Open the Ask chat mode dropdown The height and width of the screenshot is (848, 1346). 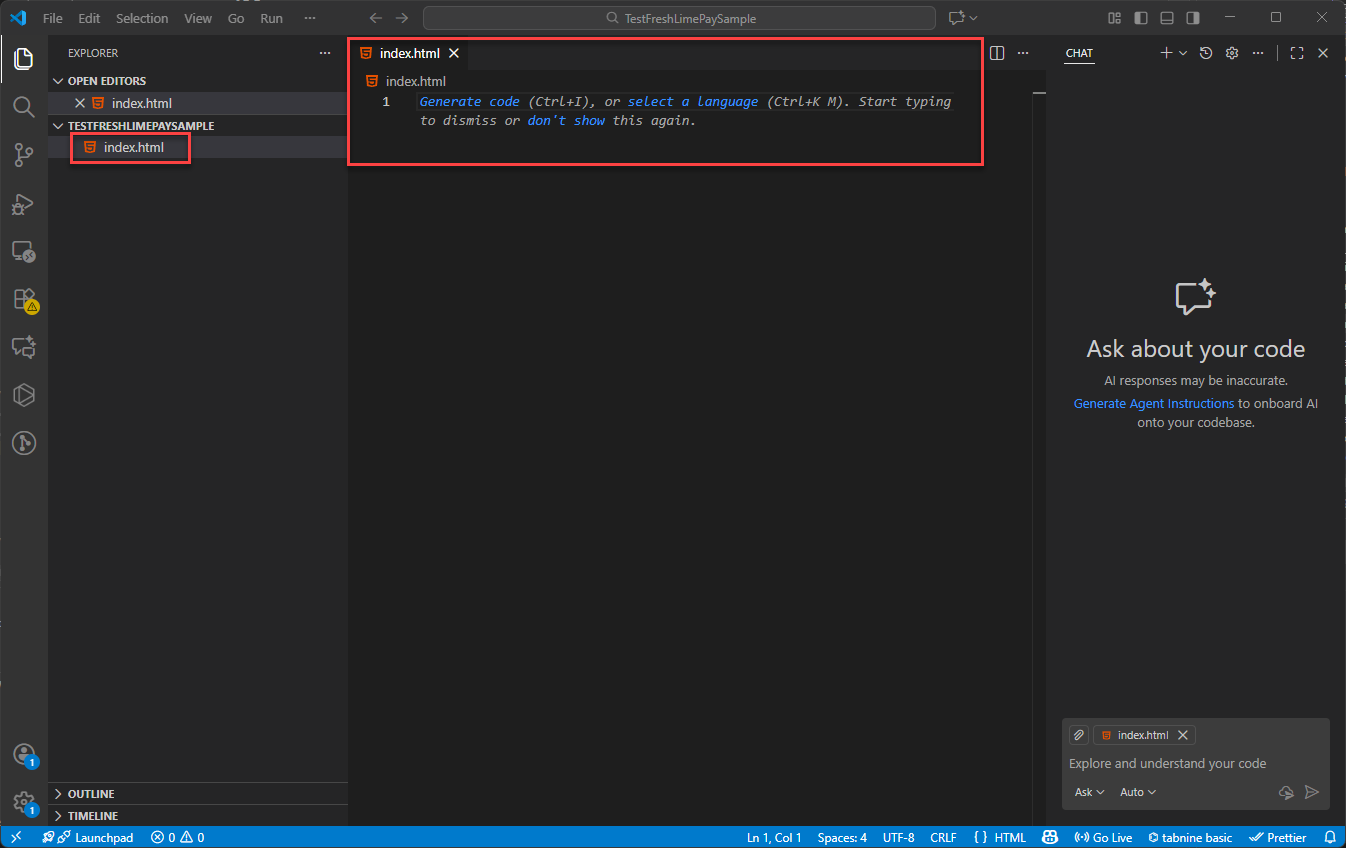[x=1089, y=792]
